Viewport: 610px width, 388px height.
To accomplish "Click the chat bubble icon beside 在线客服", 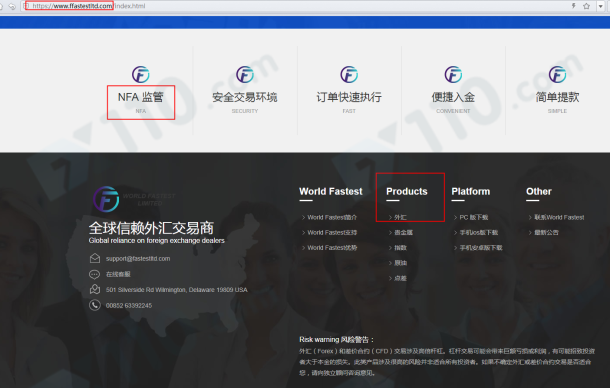I will coord(95,274).
